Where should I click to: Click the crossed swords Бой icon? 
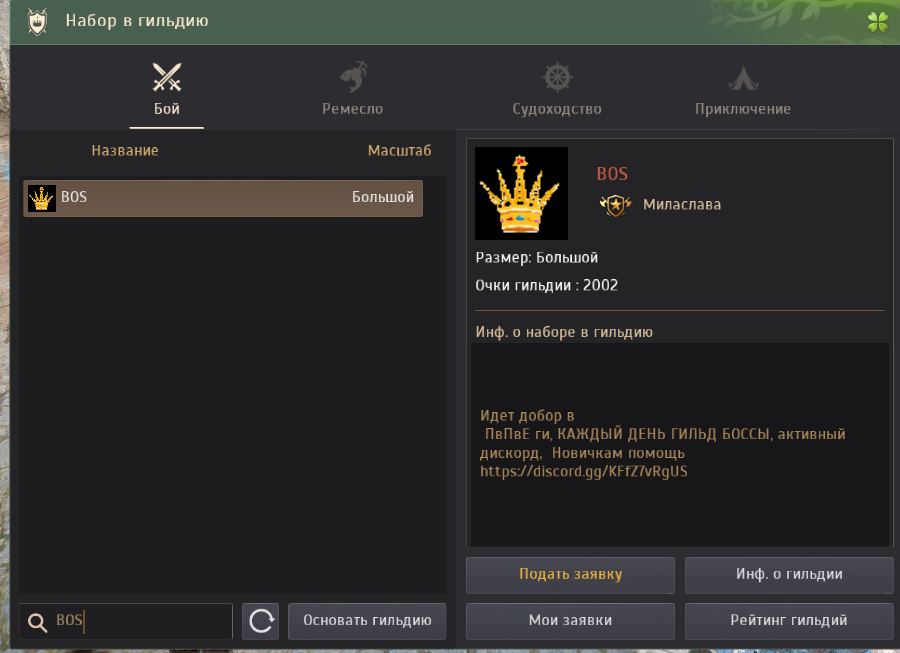point(166,77)
